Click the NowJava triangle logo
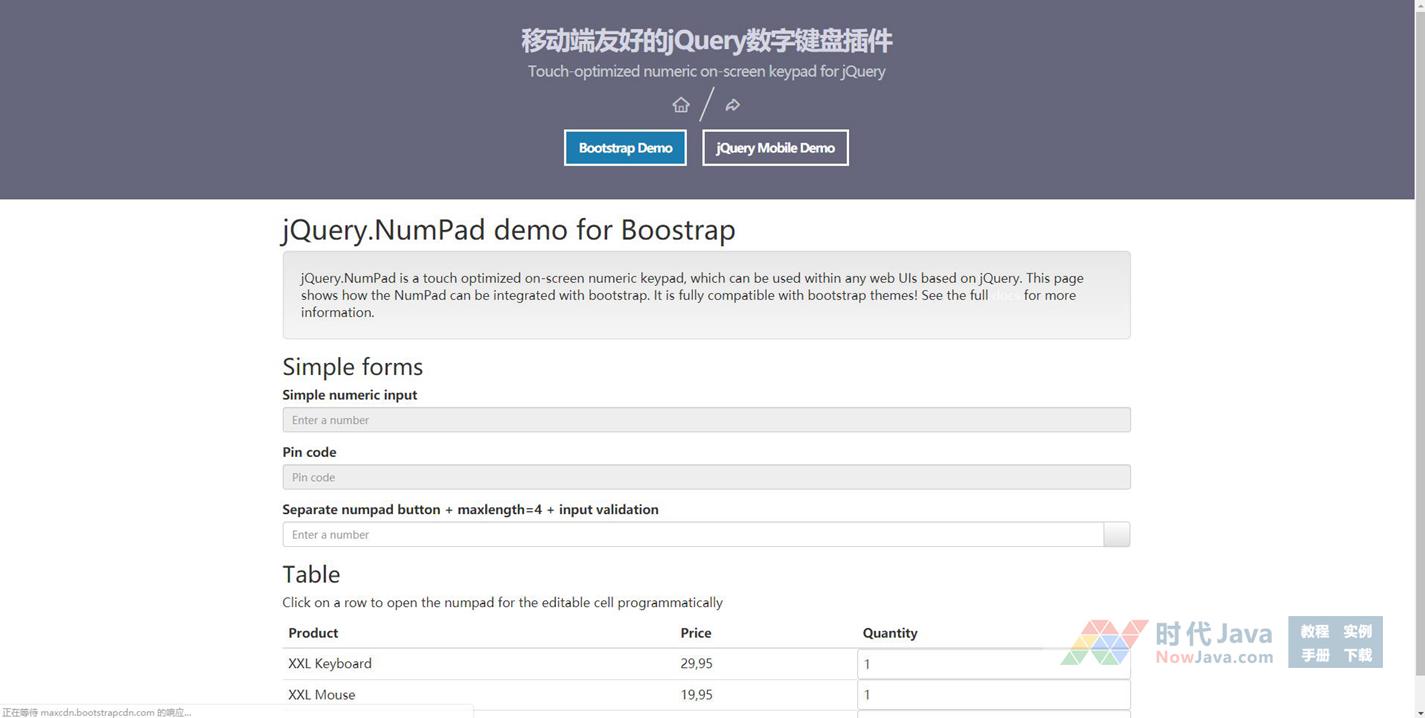The width and height of the screenshot is (1425, 718). click(x=1103, y=643)
